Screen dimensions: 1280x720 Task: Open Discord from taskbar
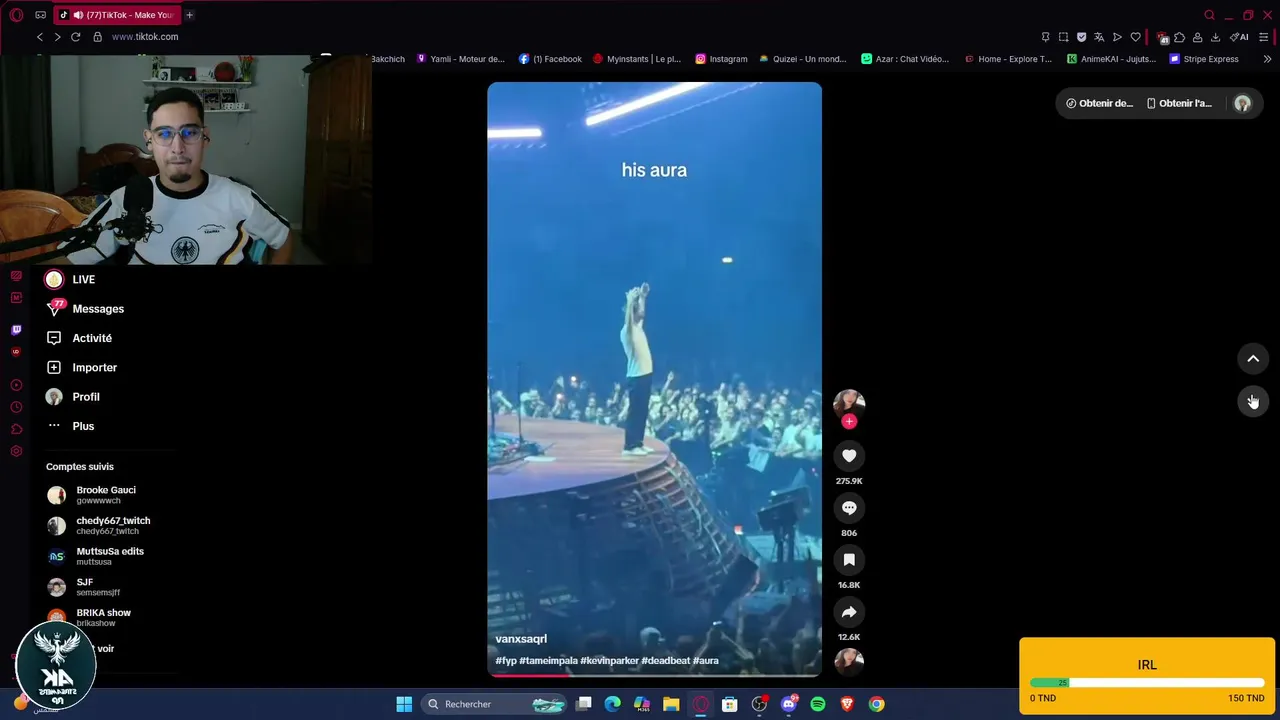pyautogui.click(x=789, y=704)
